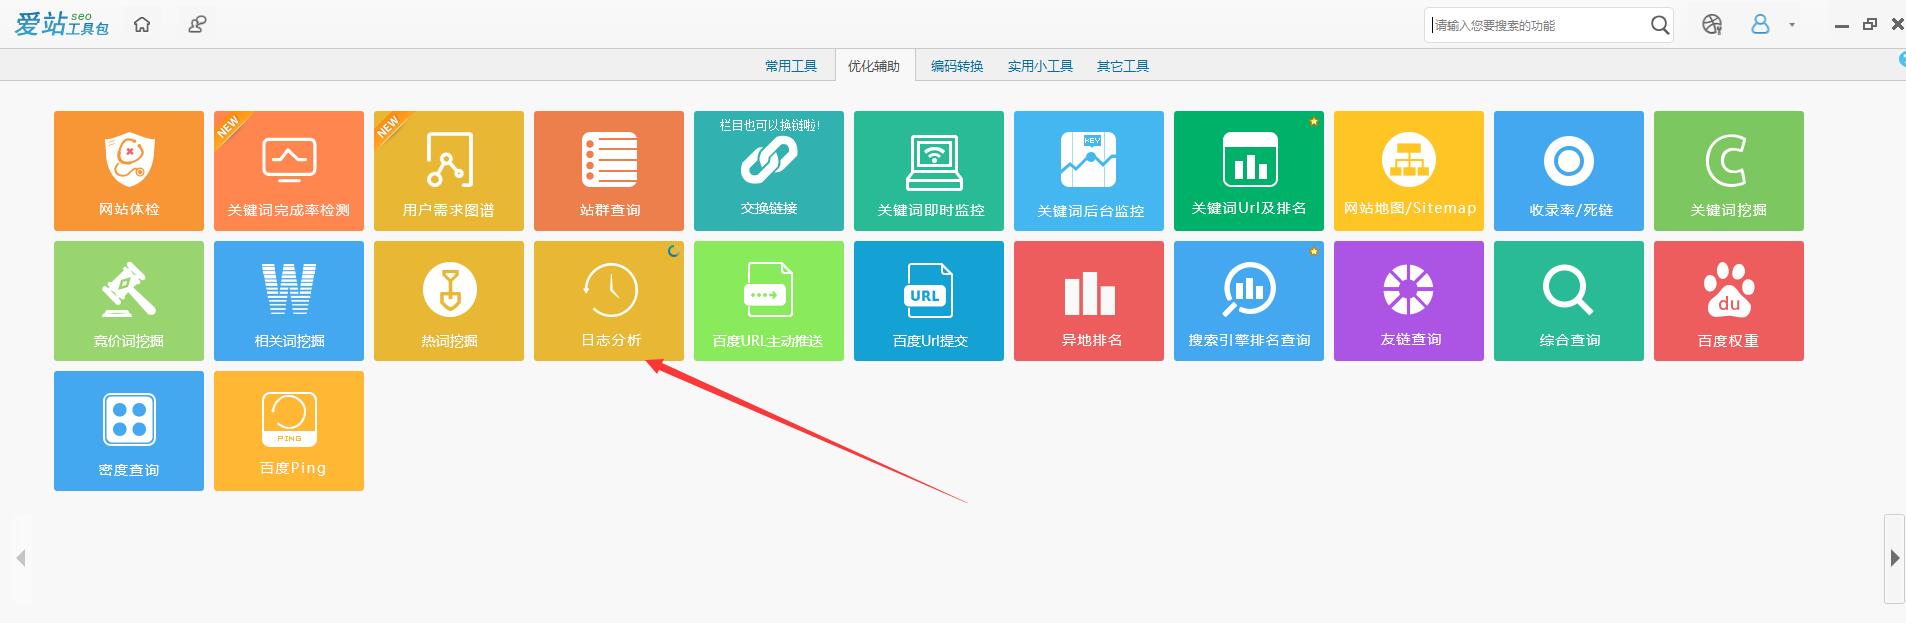The height and width of the screenshot is (623, 1906).
Task: Open 热词挖掘 shovel tile
Action: [449, 301]
